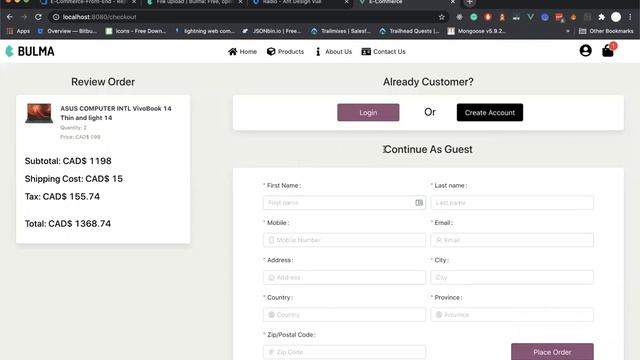
Task: Focus the Email input field
Action: [x=512, y=240]
